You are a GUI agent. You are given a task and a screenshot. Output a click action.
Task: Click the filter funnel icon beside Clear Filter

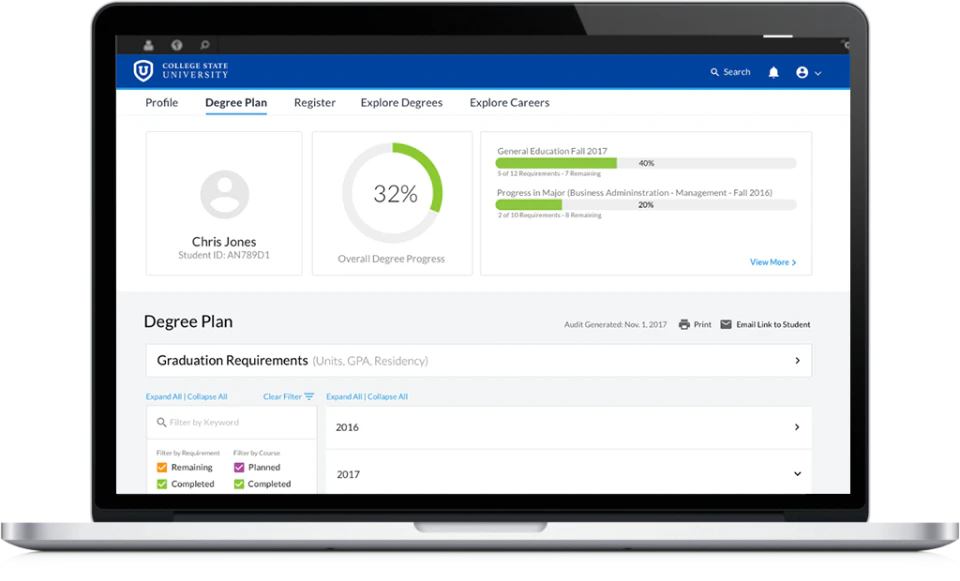coord(309,396)
